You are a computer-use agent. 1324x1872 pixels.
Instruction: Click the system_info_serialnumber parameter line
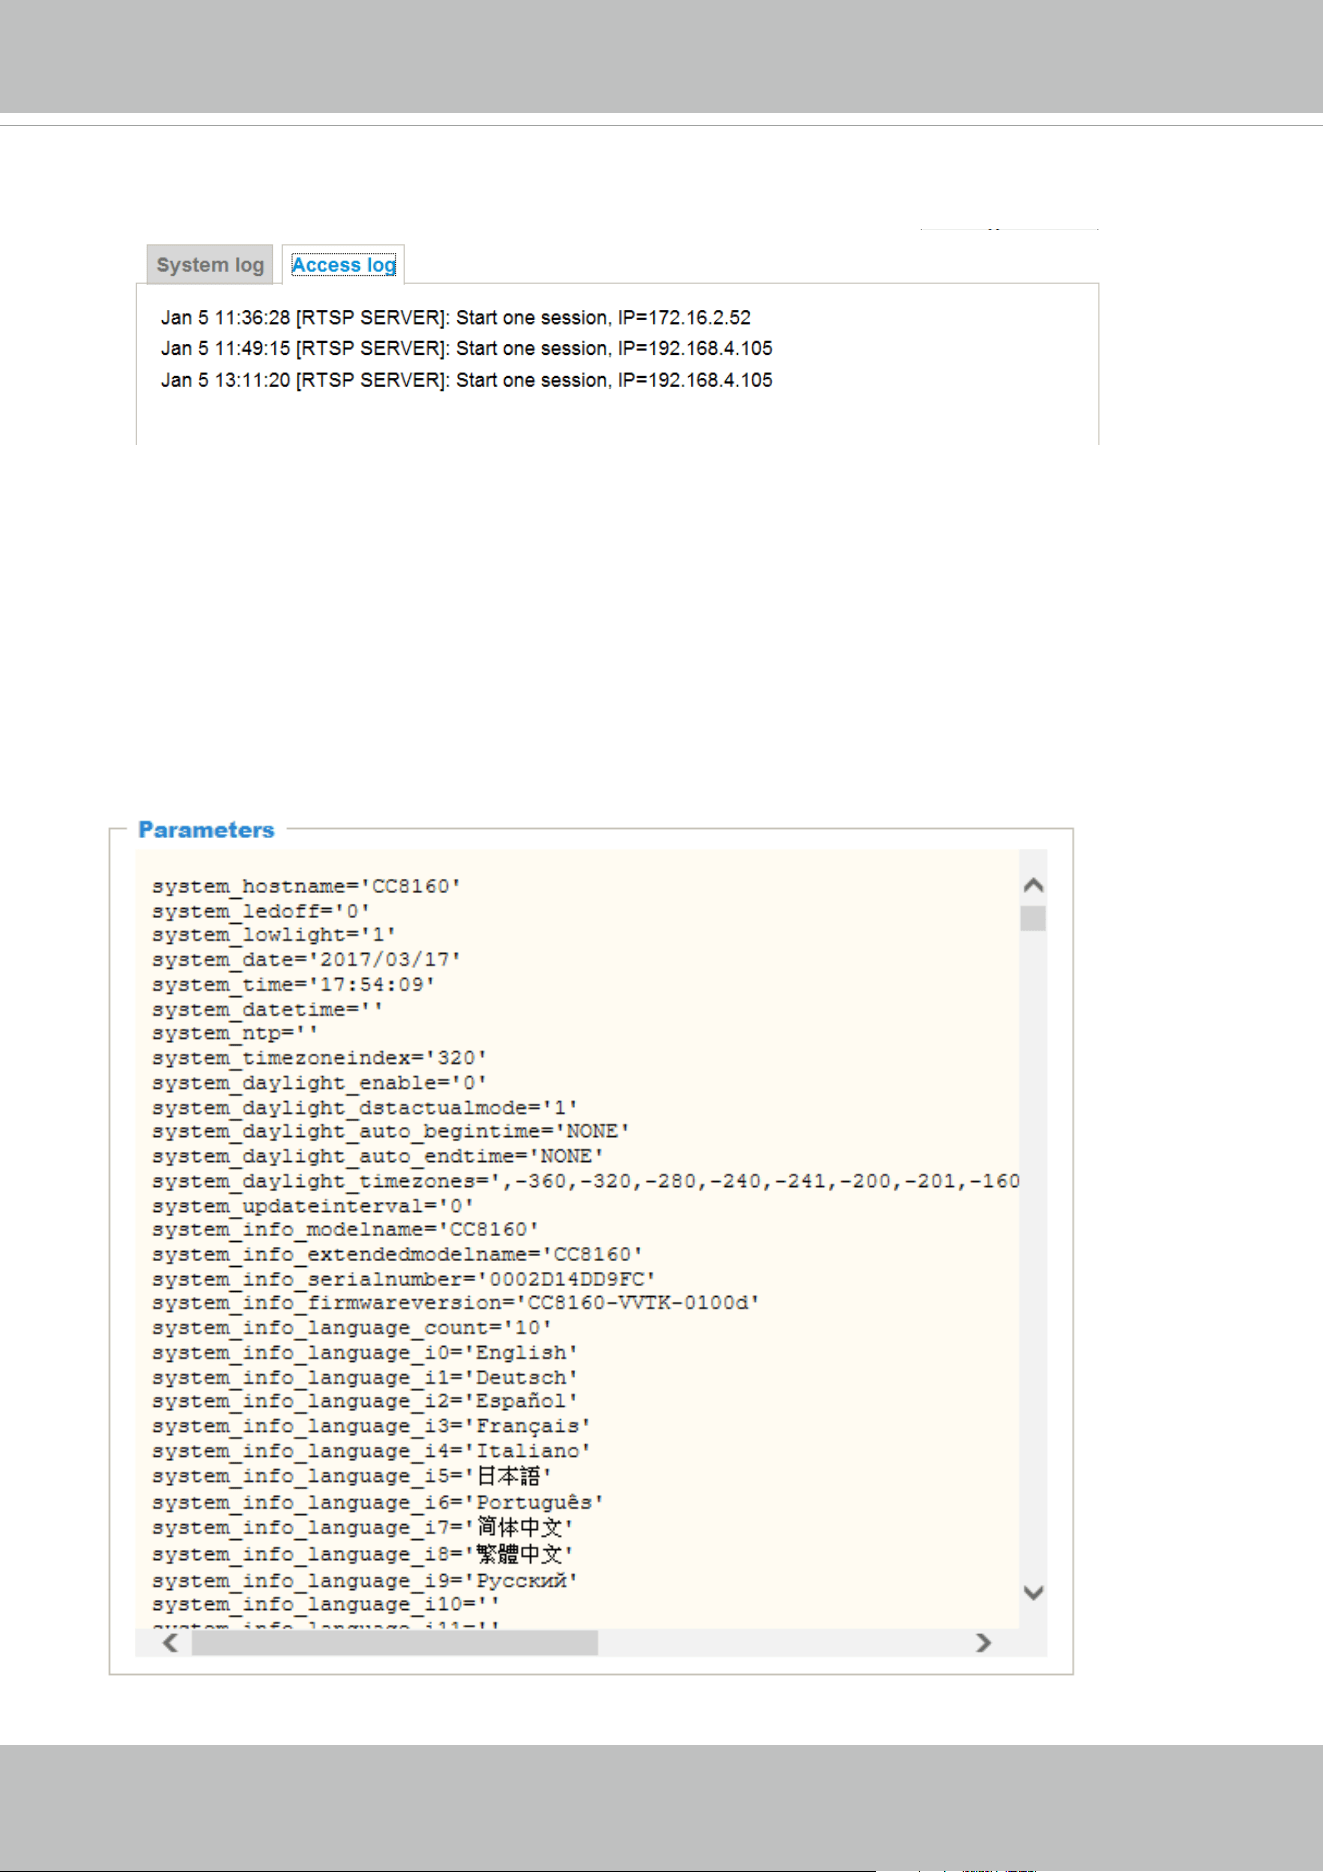point(404,1279)
